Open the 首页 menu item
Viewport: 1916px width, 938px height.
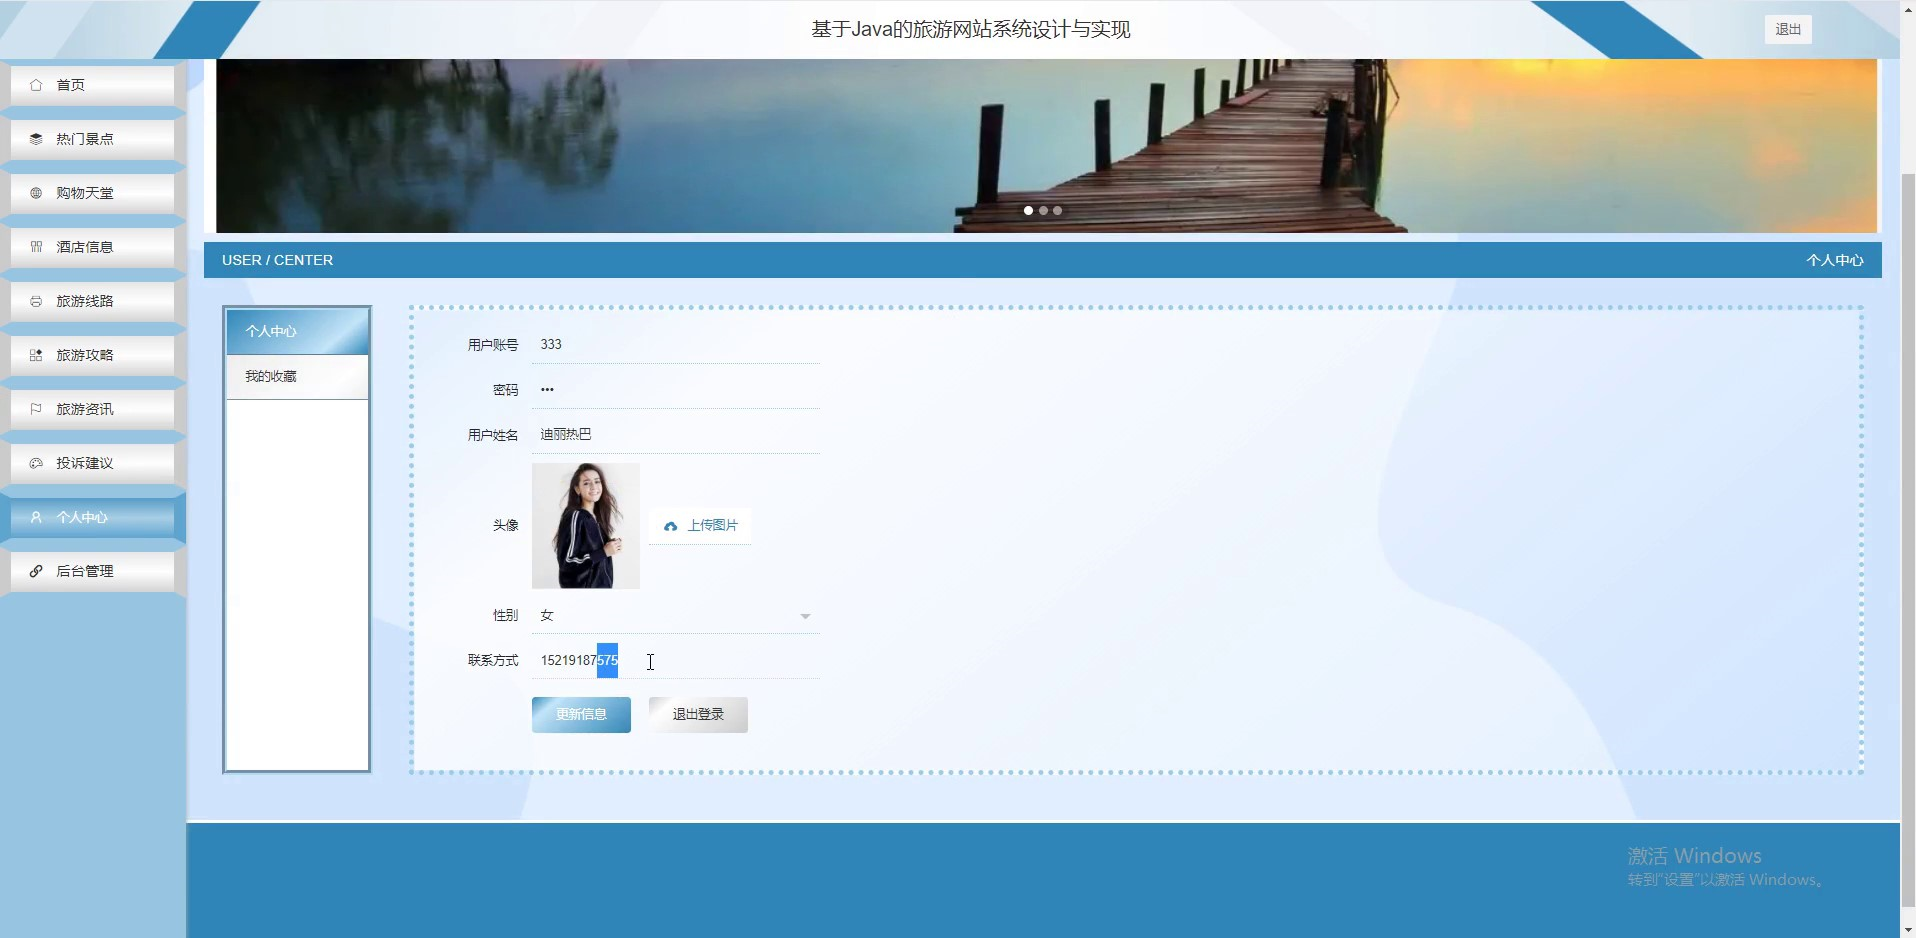92,85
